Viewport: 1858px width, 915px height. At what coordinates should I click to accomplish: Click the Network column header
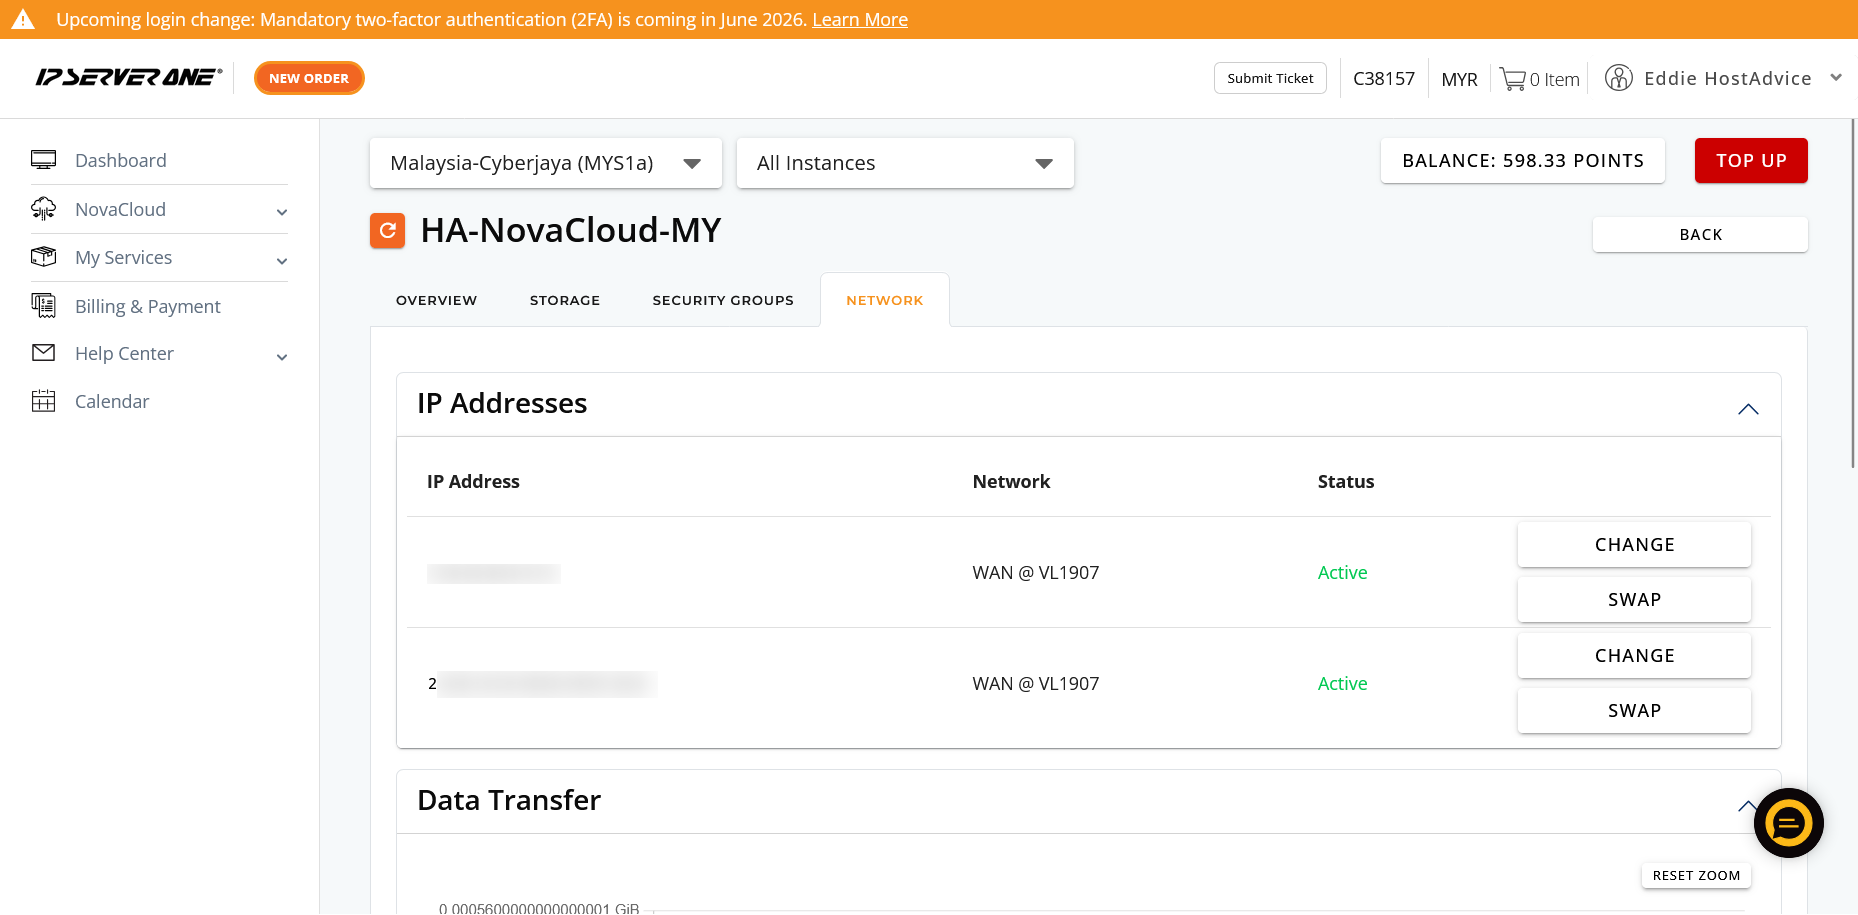(x=1011, y=481)
